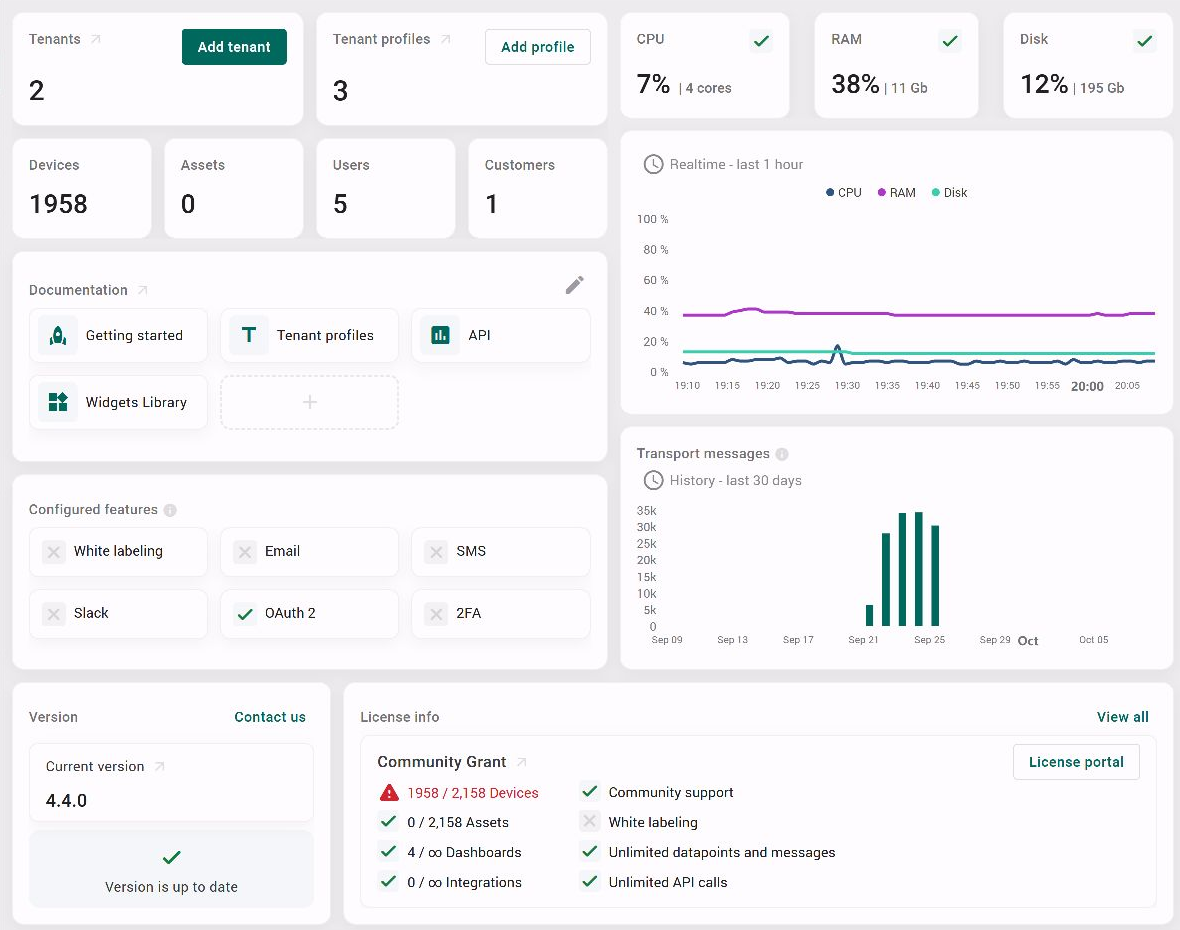Click the Add tenant button
The image size is (1180, 930).
[x=234, y=47]
